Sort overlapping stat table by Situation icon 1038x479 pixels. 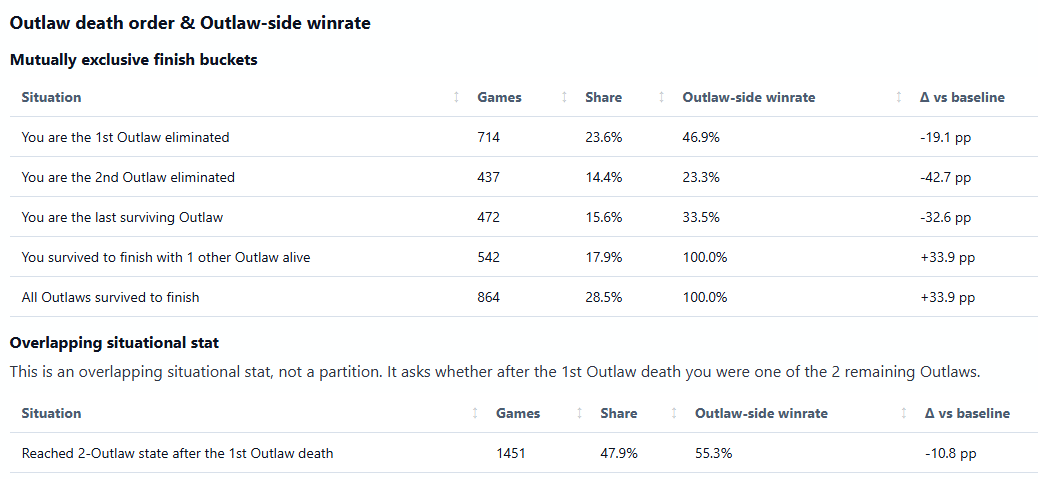tap(475, 414)
